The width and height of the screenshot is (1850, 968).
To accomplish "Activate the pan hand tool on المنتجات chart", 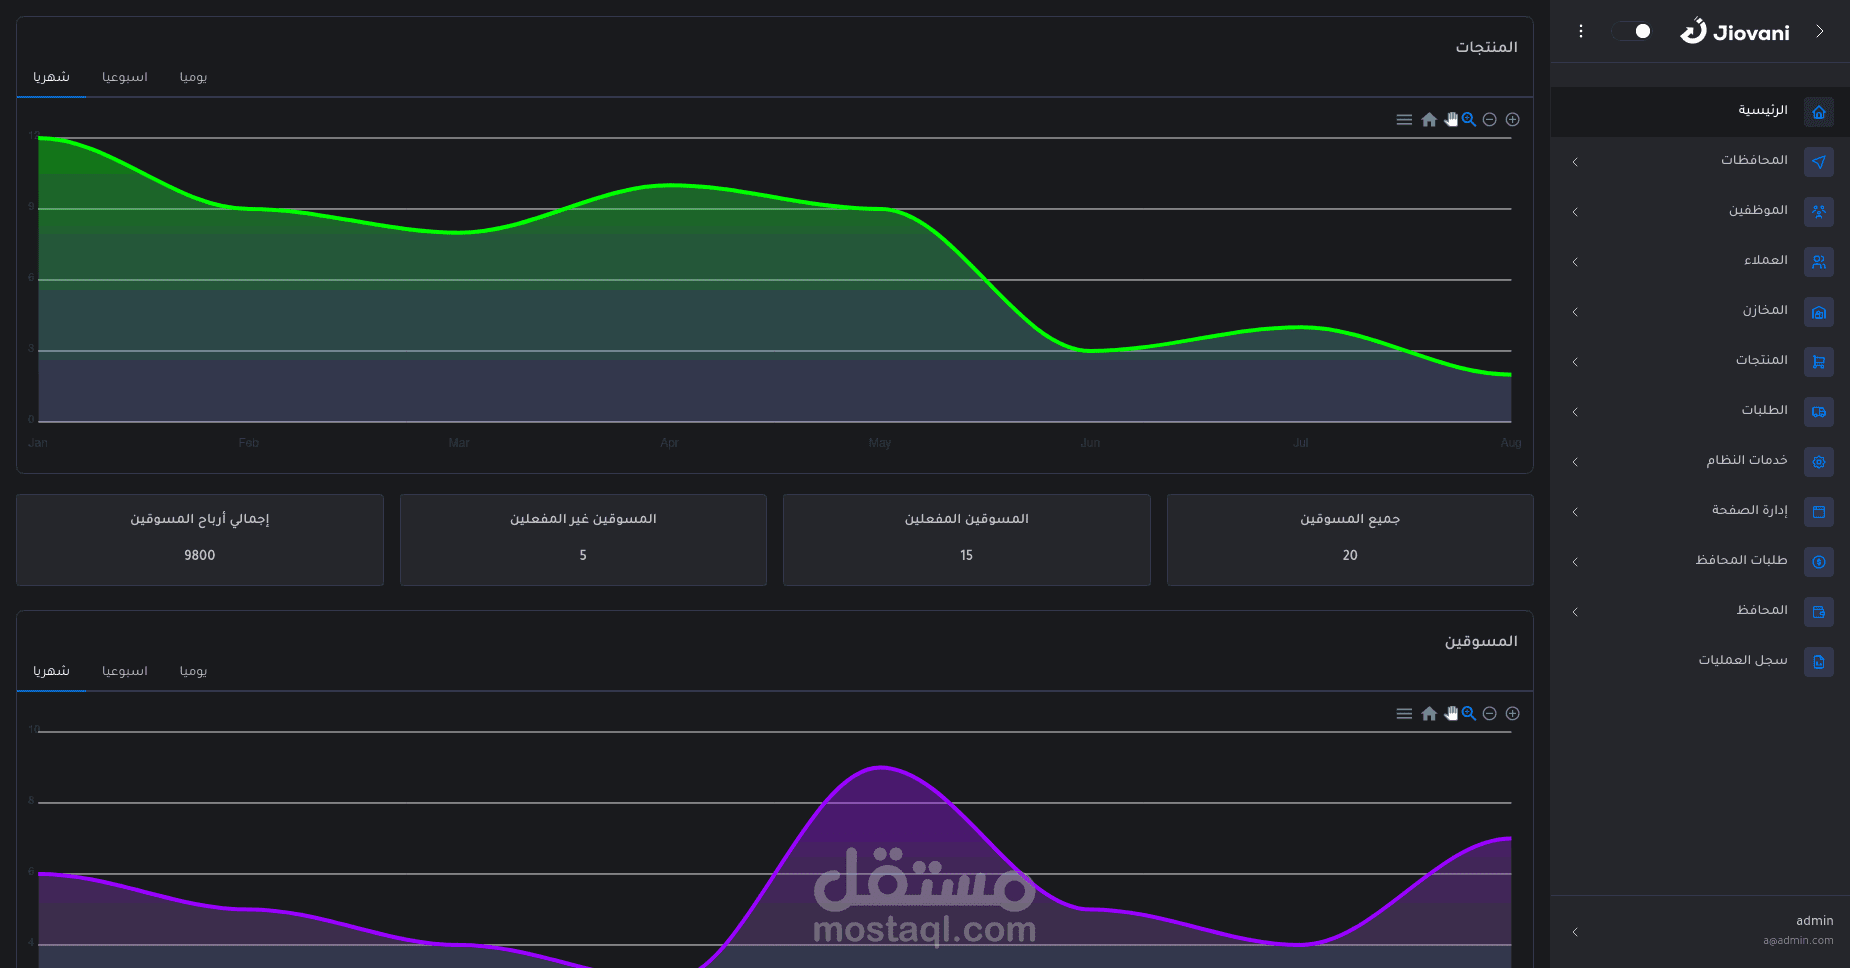I will 1451,120.
